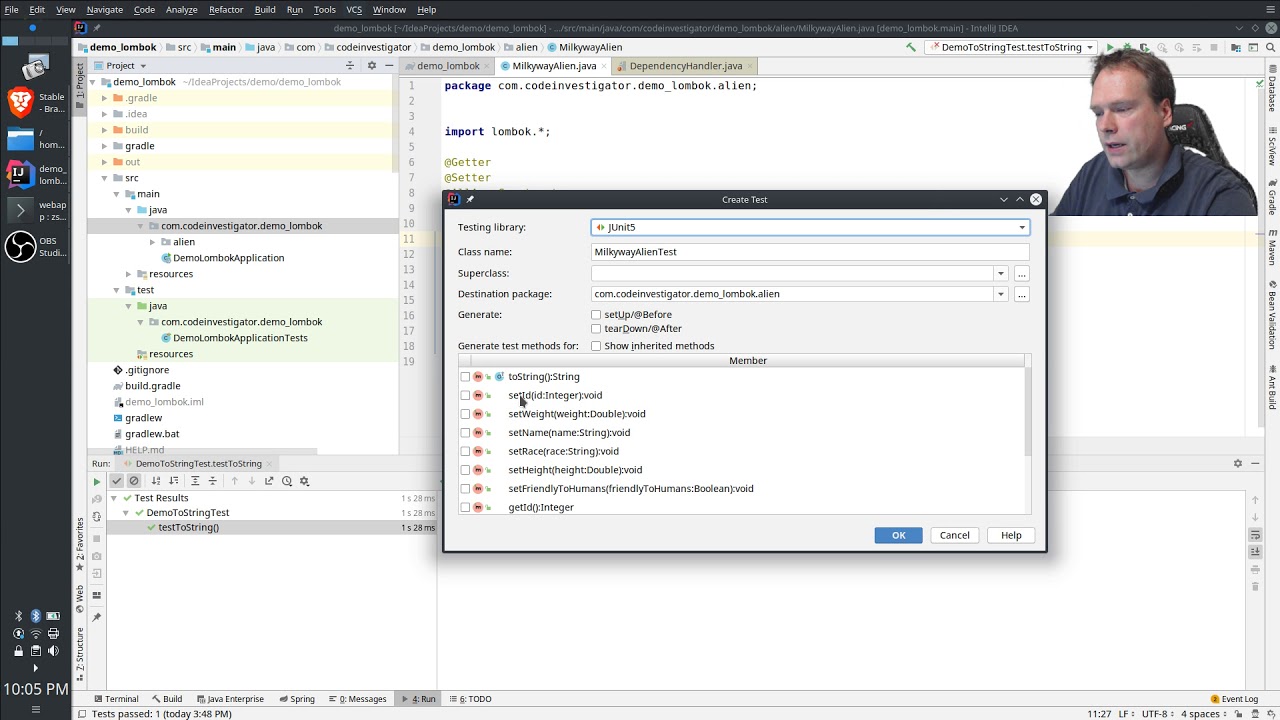Open test runner settings gear
This screenshot has width=1280, height=720.
click(305, 481)
